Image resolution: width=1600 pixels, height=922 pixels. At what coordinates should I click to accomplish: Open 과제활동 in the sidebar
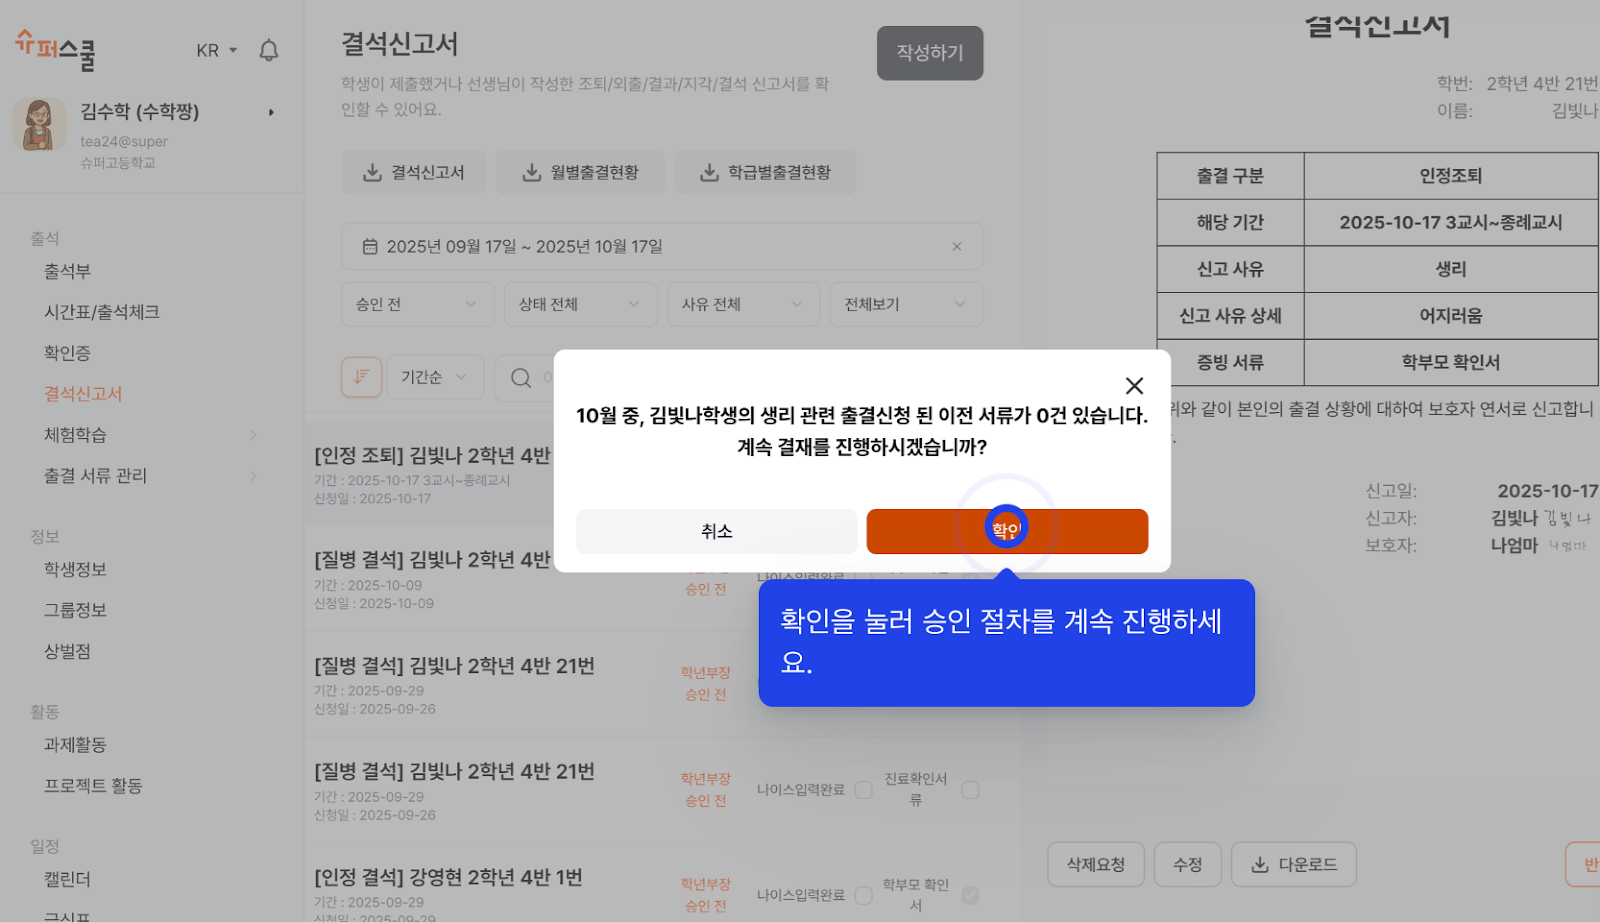coord(75,745)
